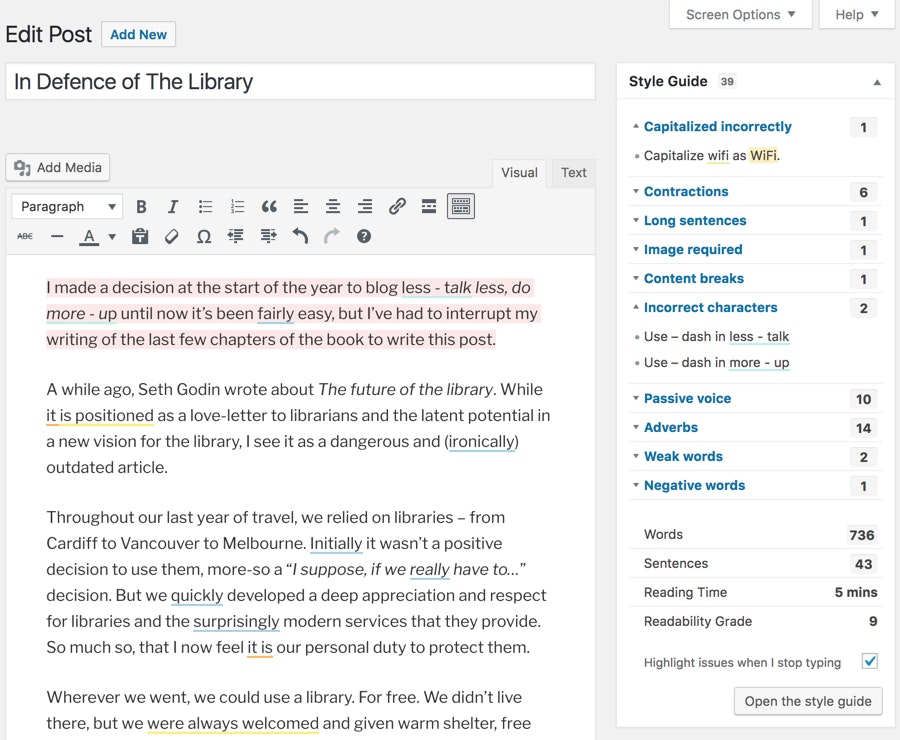Apply strikethrough formatting

coord(24,236)
